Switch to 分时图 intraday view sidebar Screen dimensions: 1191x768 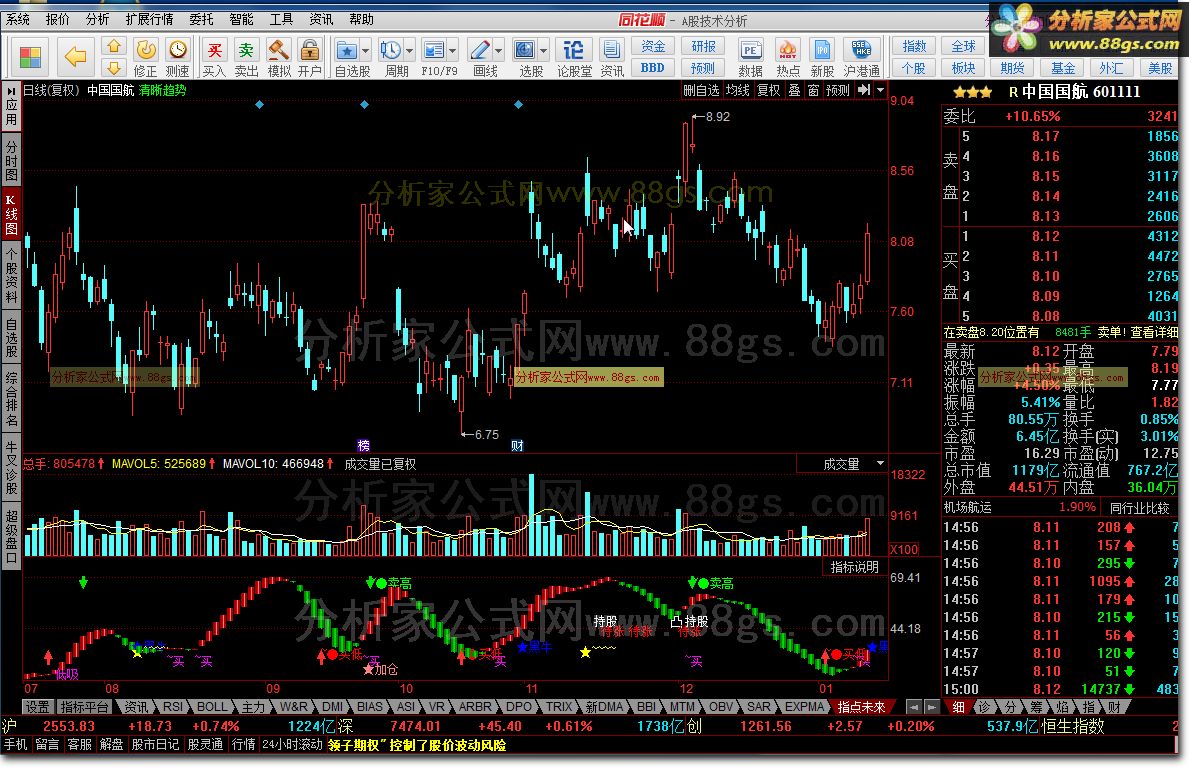pos(11,160)
